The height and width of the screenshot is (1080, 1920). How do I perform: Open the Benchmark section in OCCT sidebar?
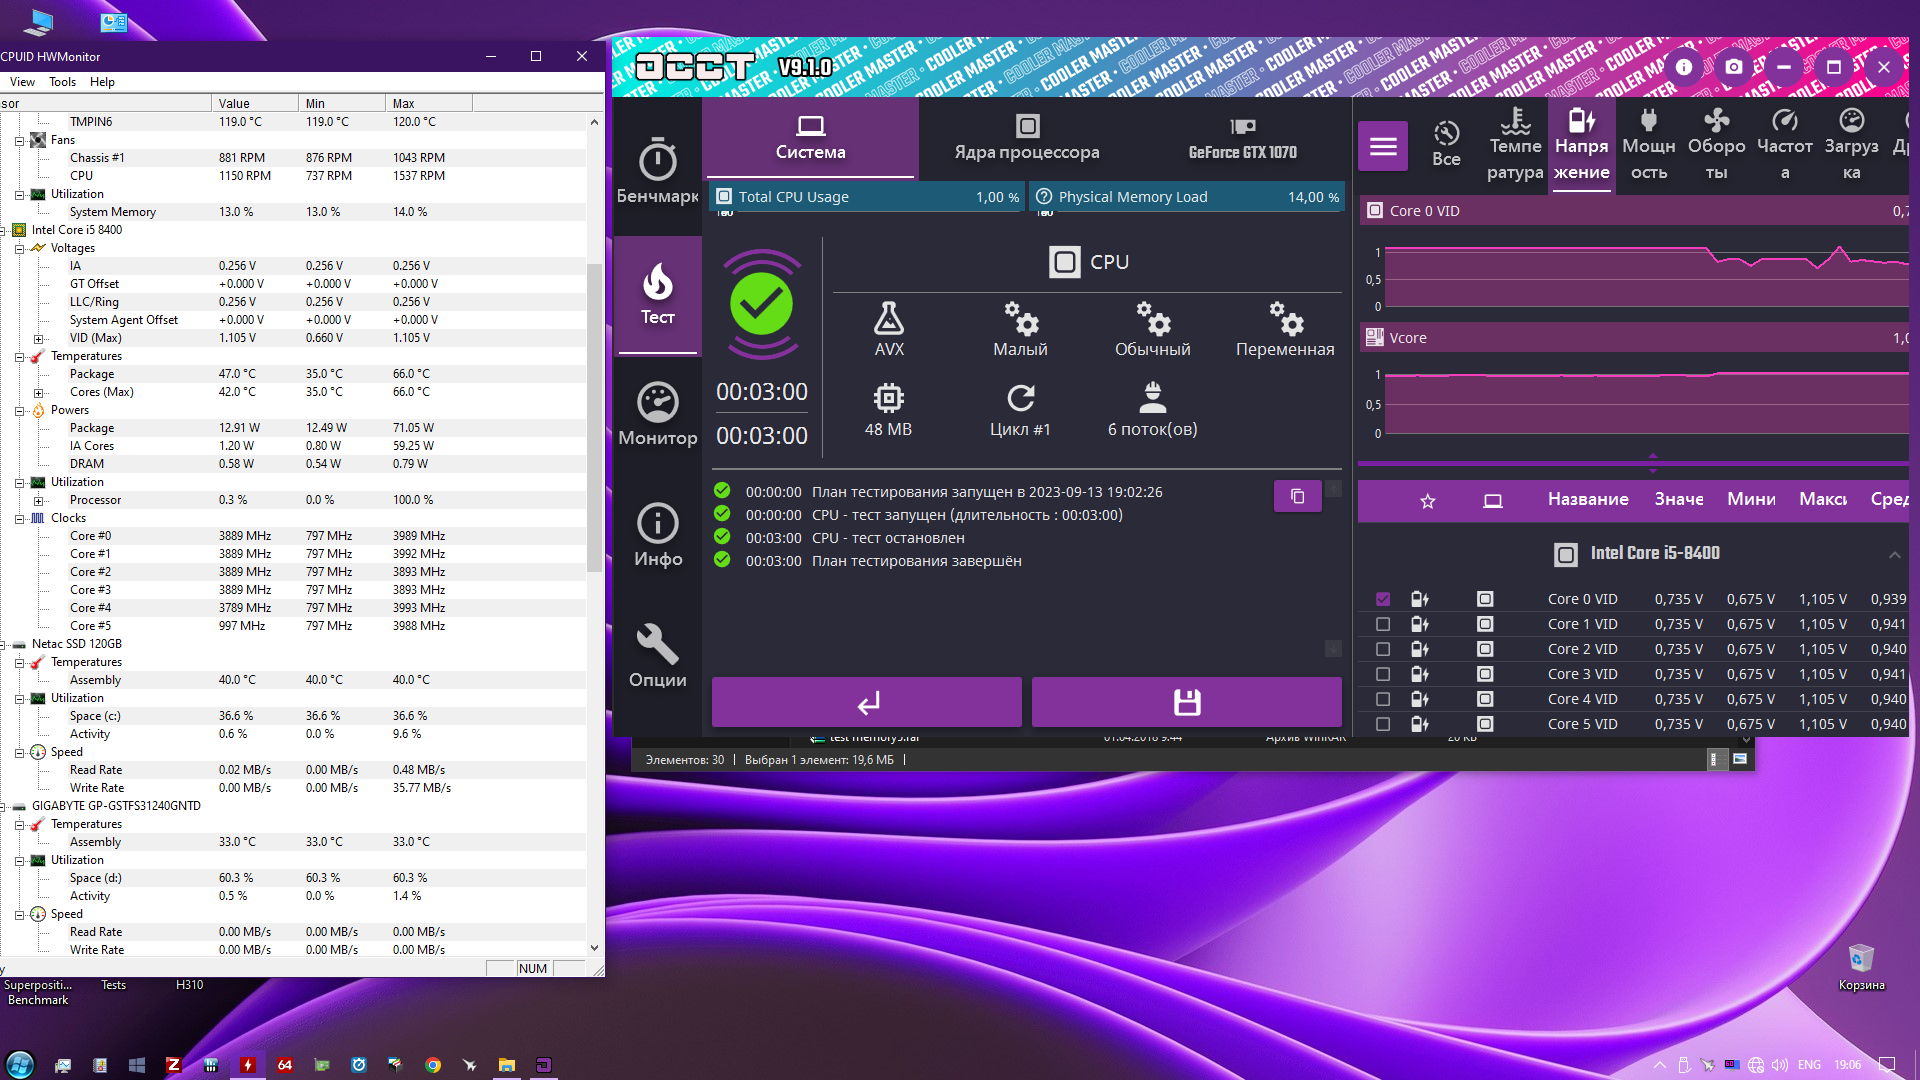click(657, 170)
